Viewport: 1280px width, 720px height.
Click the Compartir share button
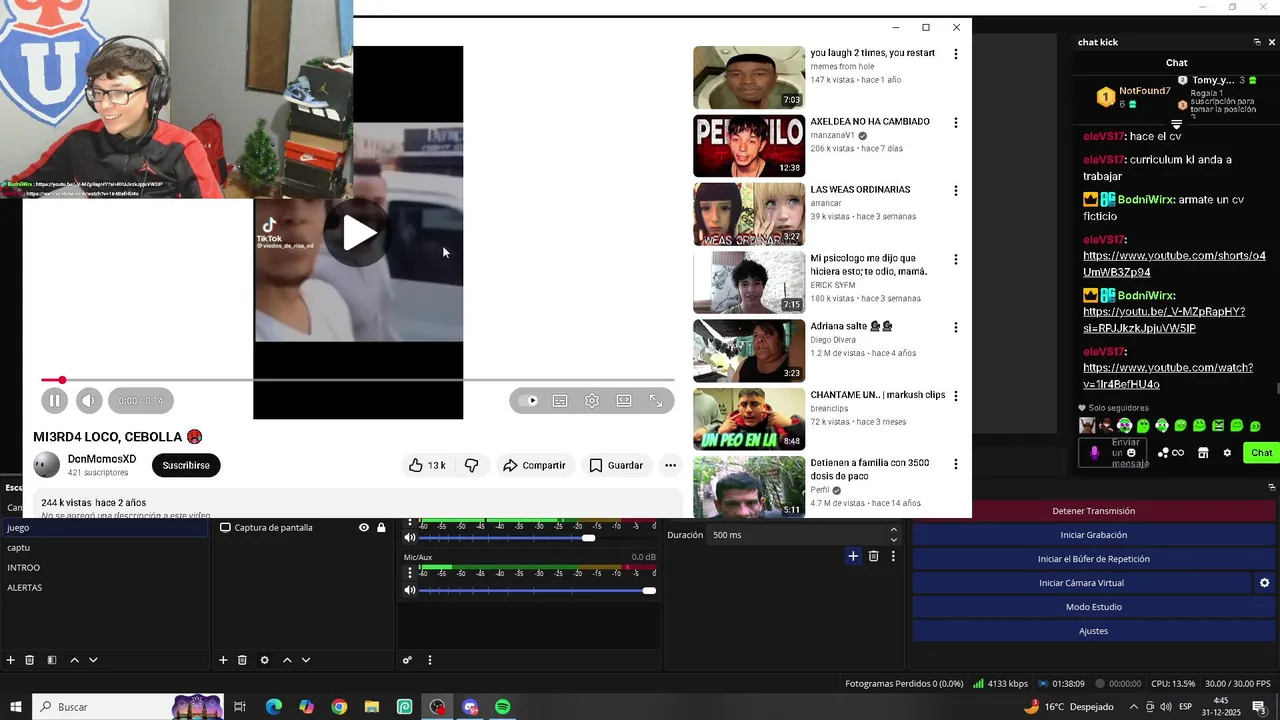point(534,465)
